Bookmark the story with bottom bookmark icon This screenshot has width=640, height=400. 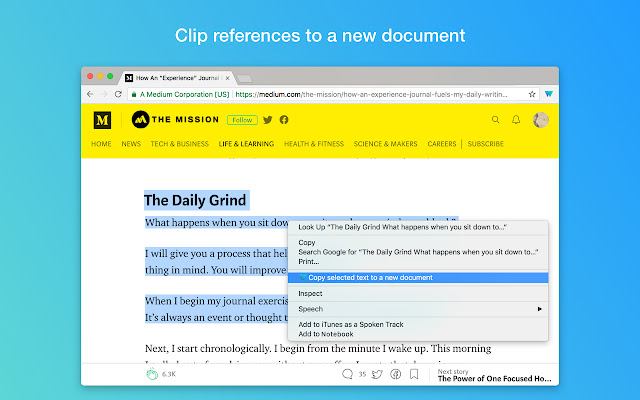tap(414, 374)
